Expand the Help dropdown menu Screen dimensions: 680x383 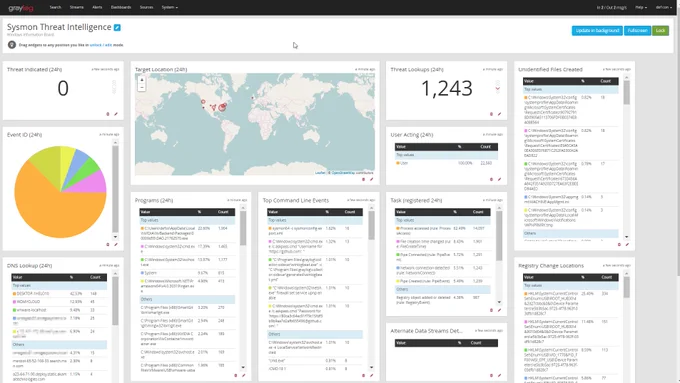[x=641, y=7]
